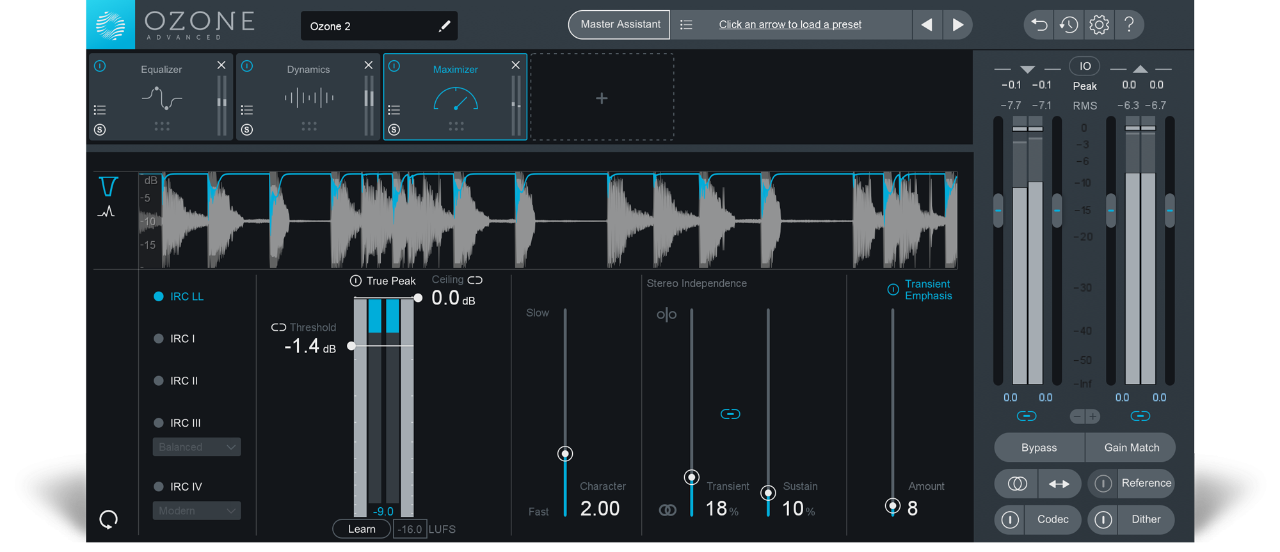Load the previous preset arrow
The height and width of the screenshot is (552, 1280).
(x=927, y=25)
